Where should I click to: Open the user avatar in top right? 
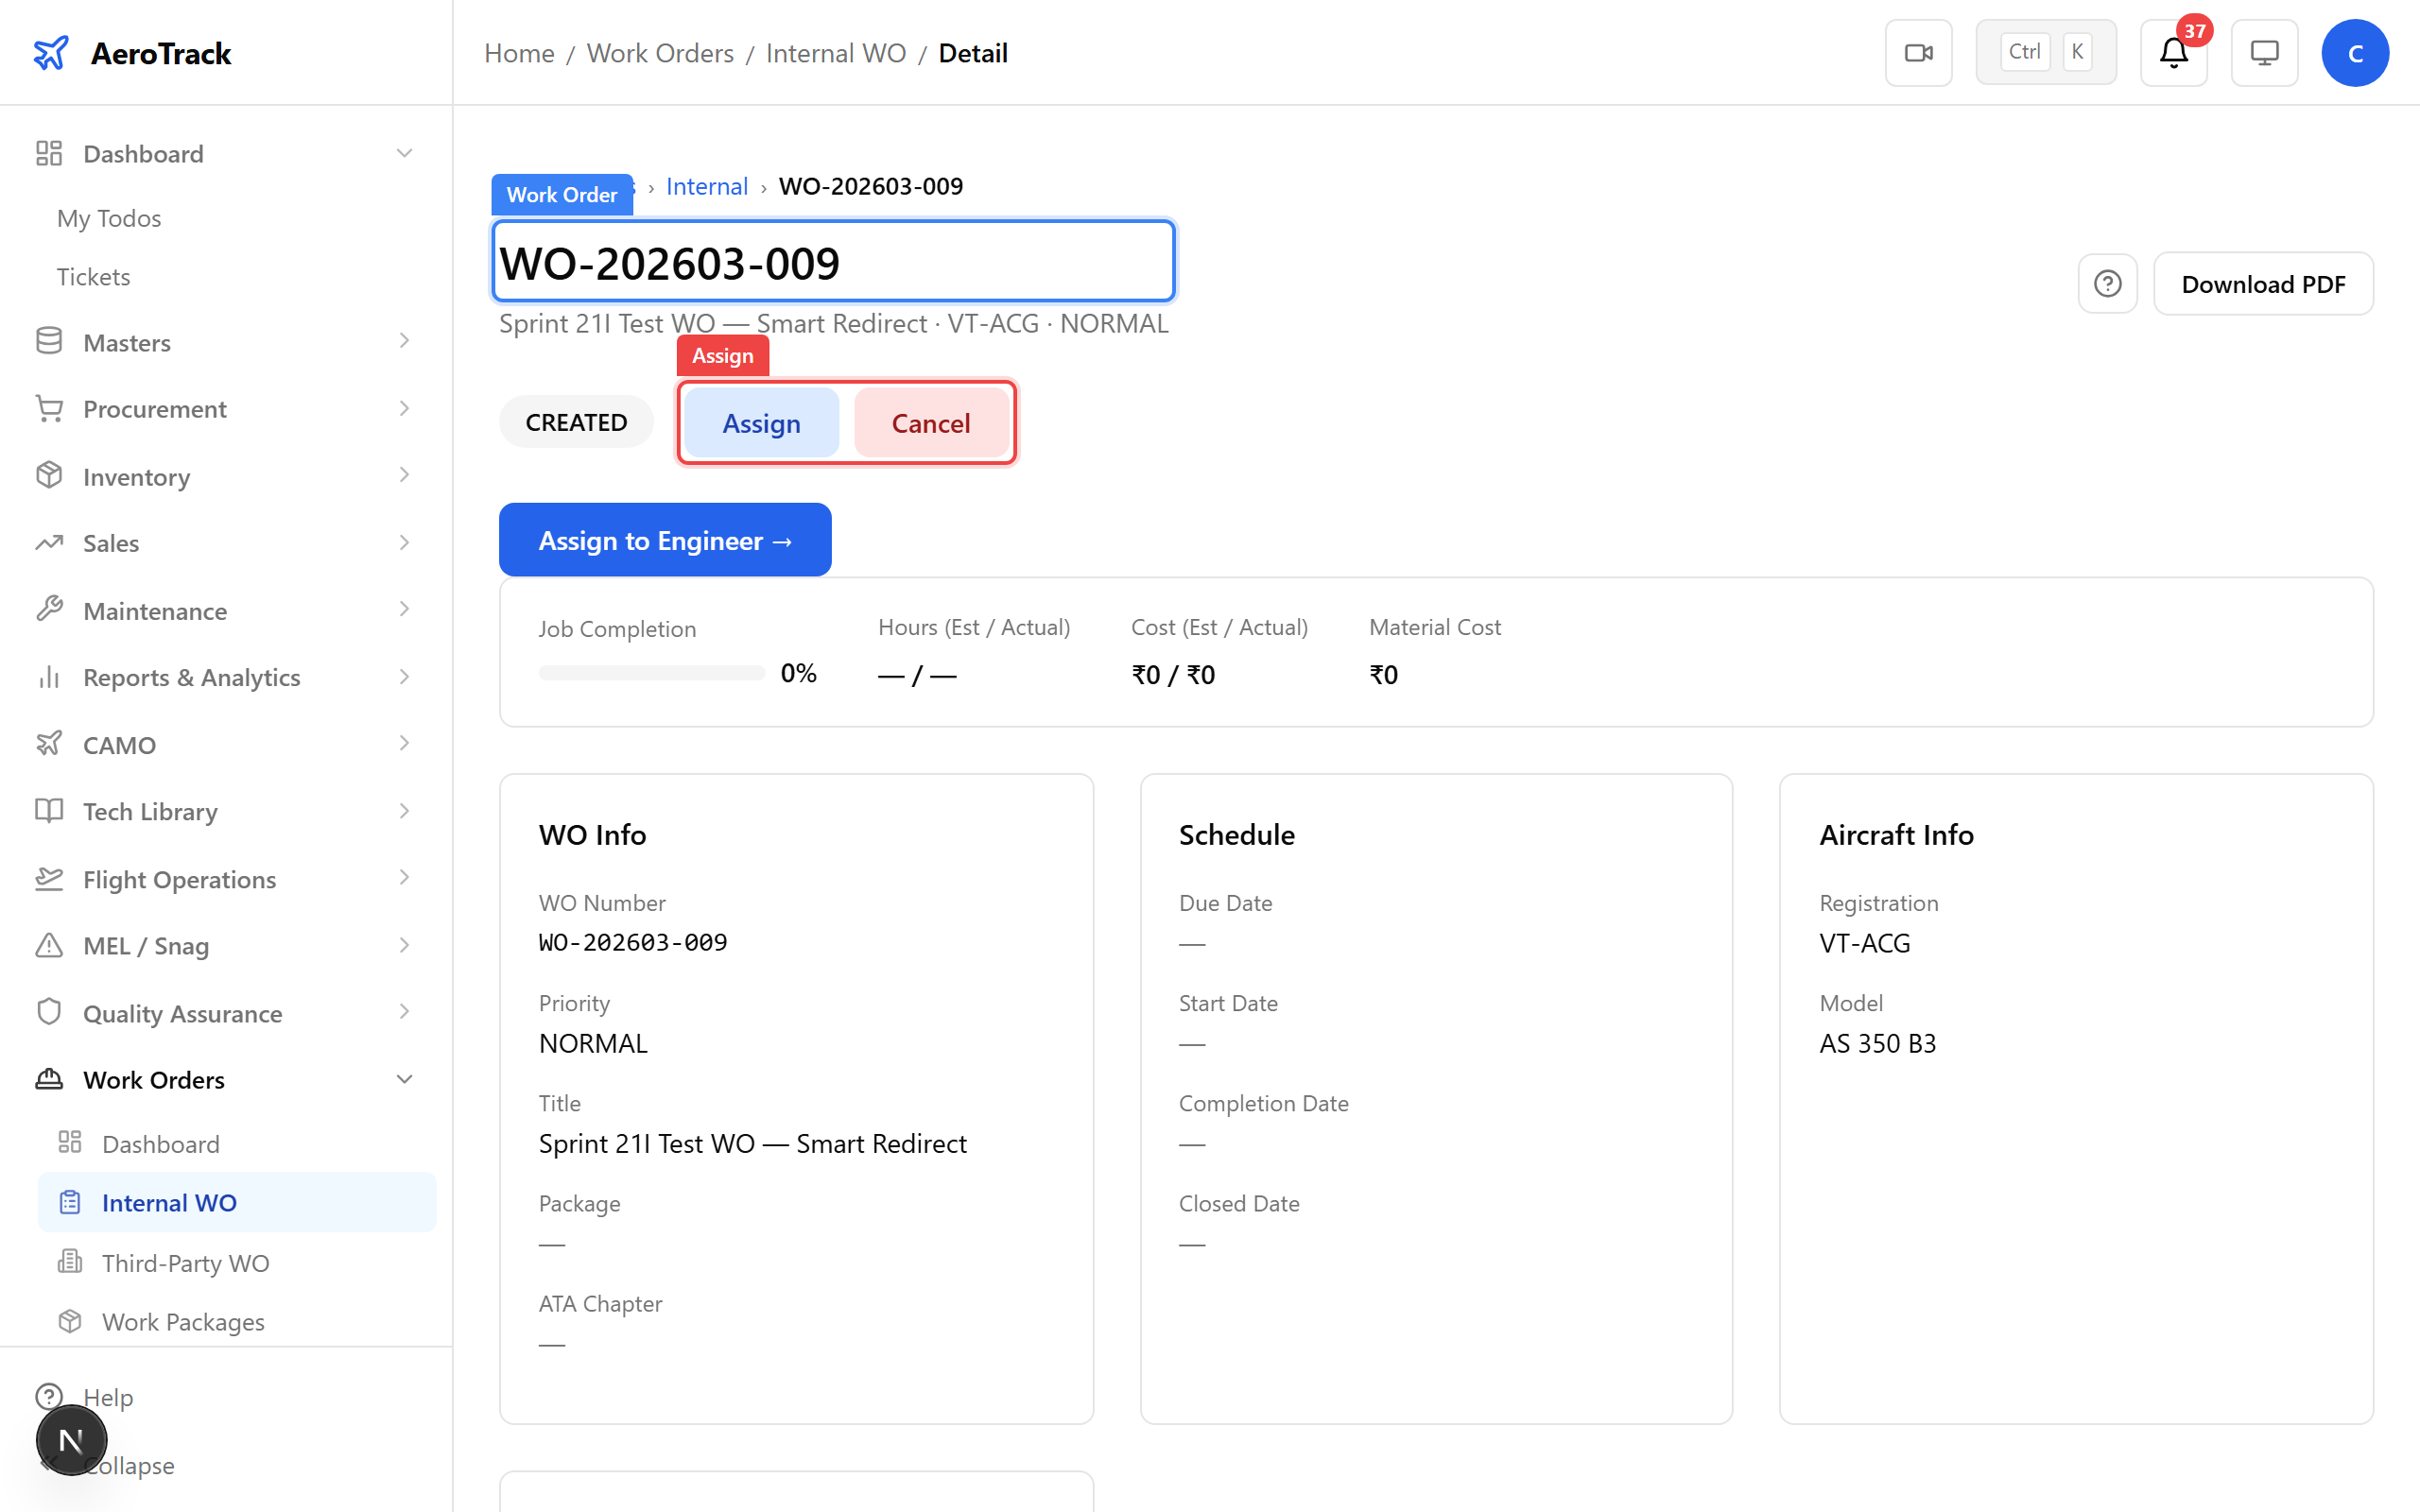[2355, 52]
